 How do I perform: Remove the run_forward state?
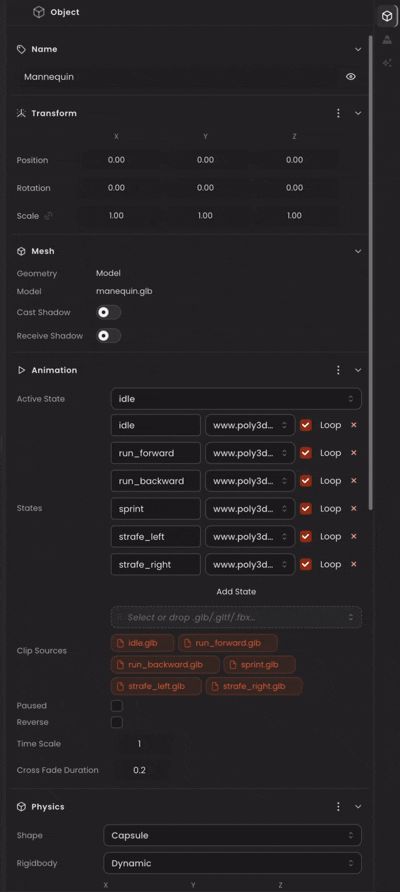tap(353, 453)
